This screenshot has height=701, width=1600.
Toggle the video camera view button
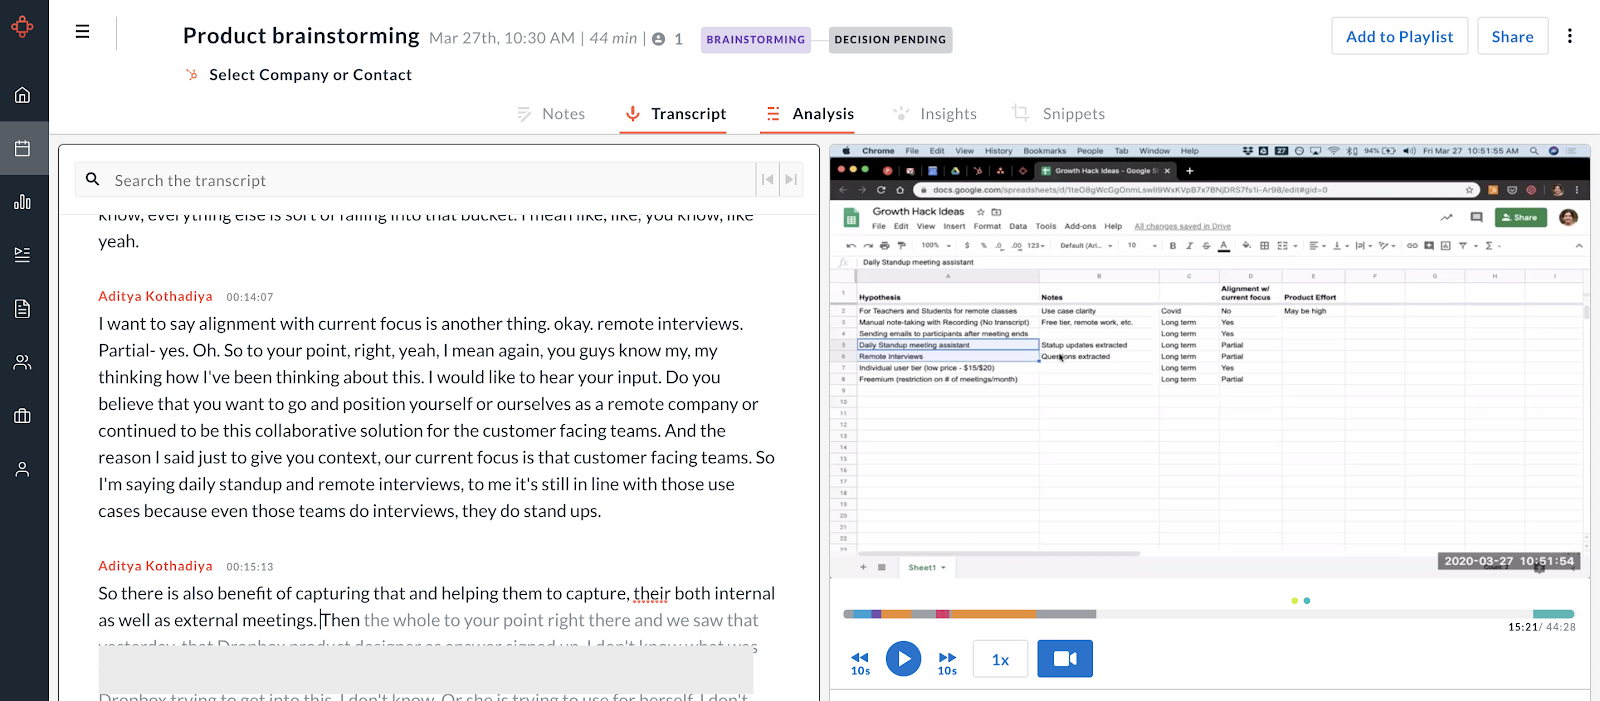(x=1065, y=659)
